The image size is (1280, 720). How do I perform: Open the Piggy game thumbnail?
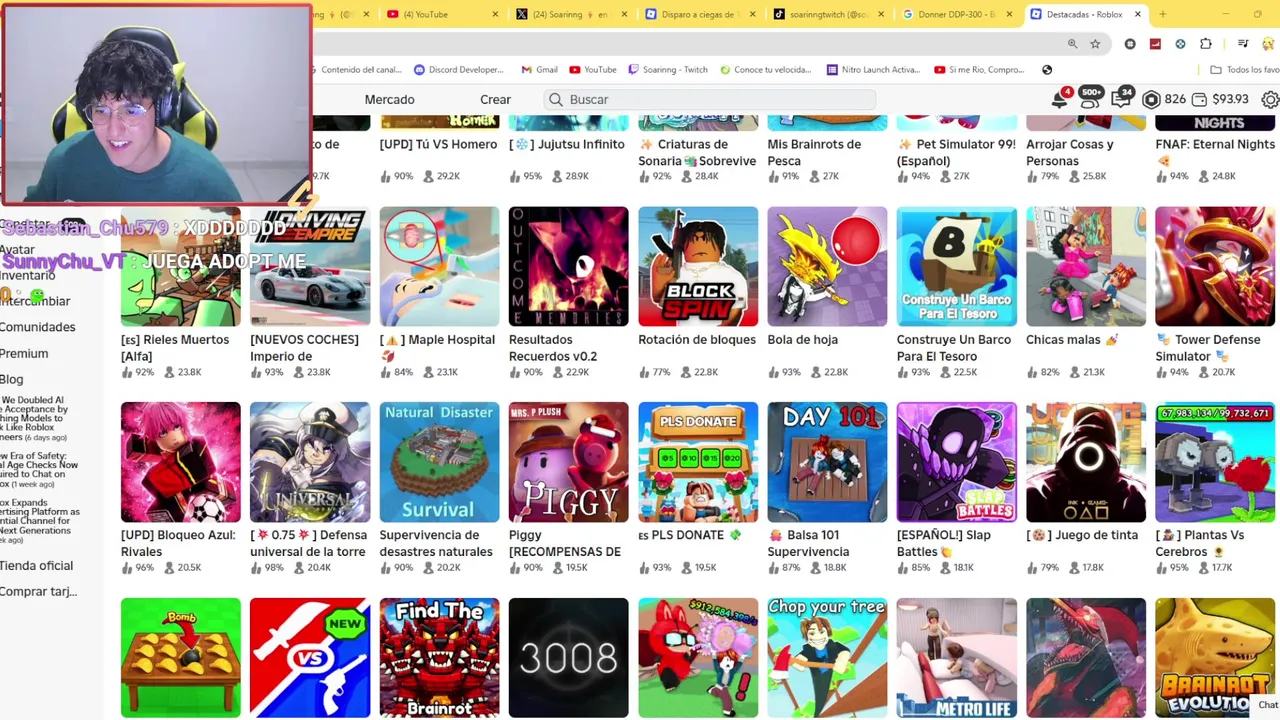[568, 462]
